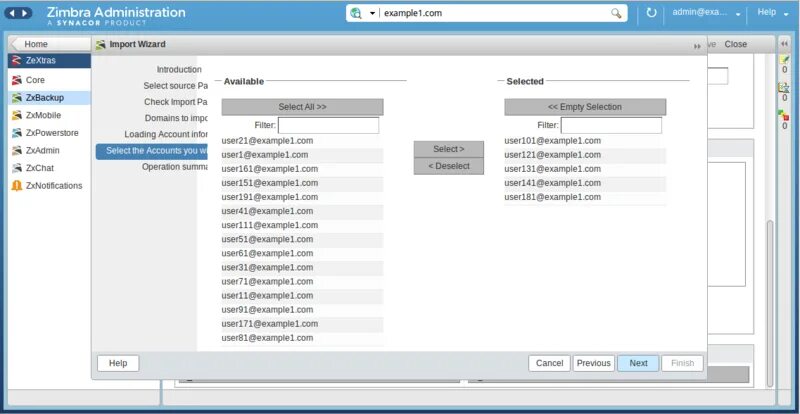The width and height of the screenshot is (800, 414).
Task: Select user181@example1.com in Selected list
Action: click(585, 197)
